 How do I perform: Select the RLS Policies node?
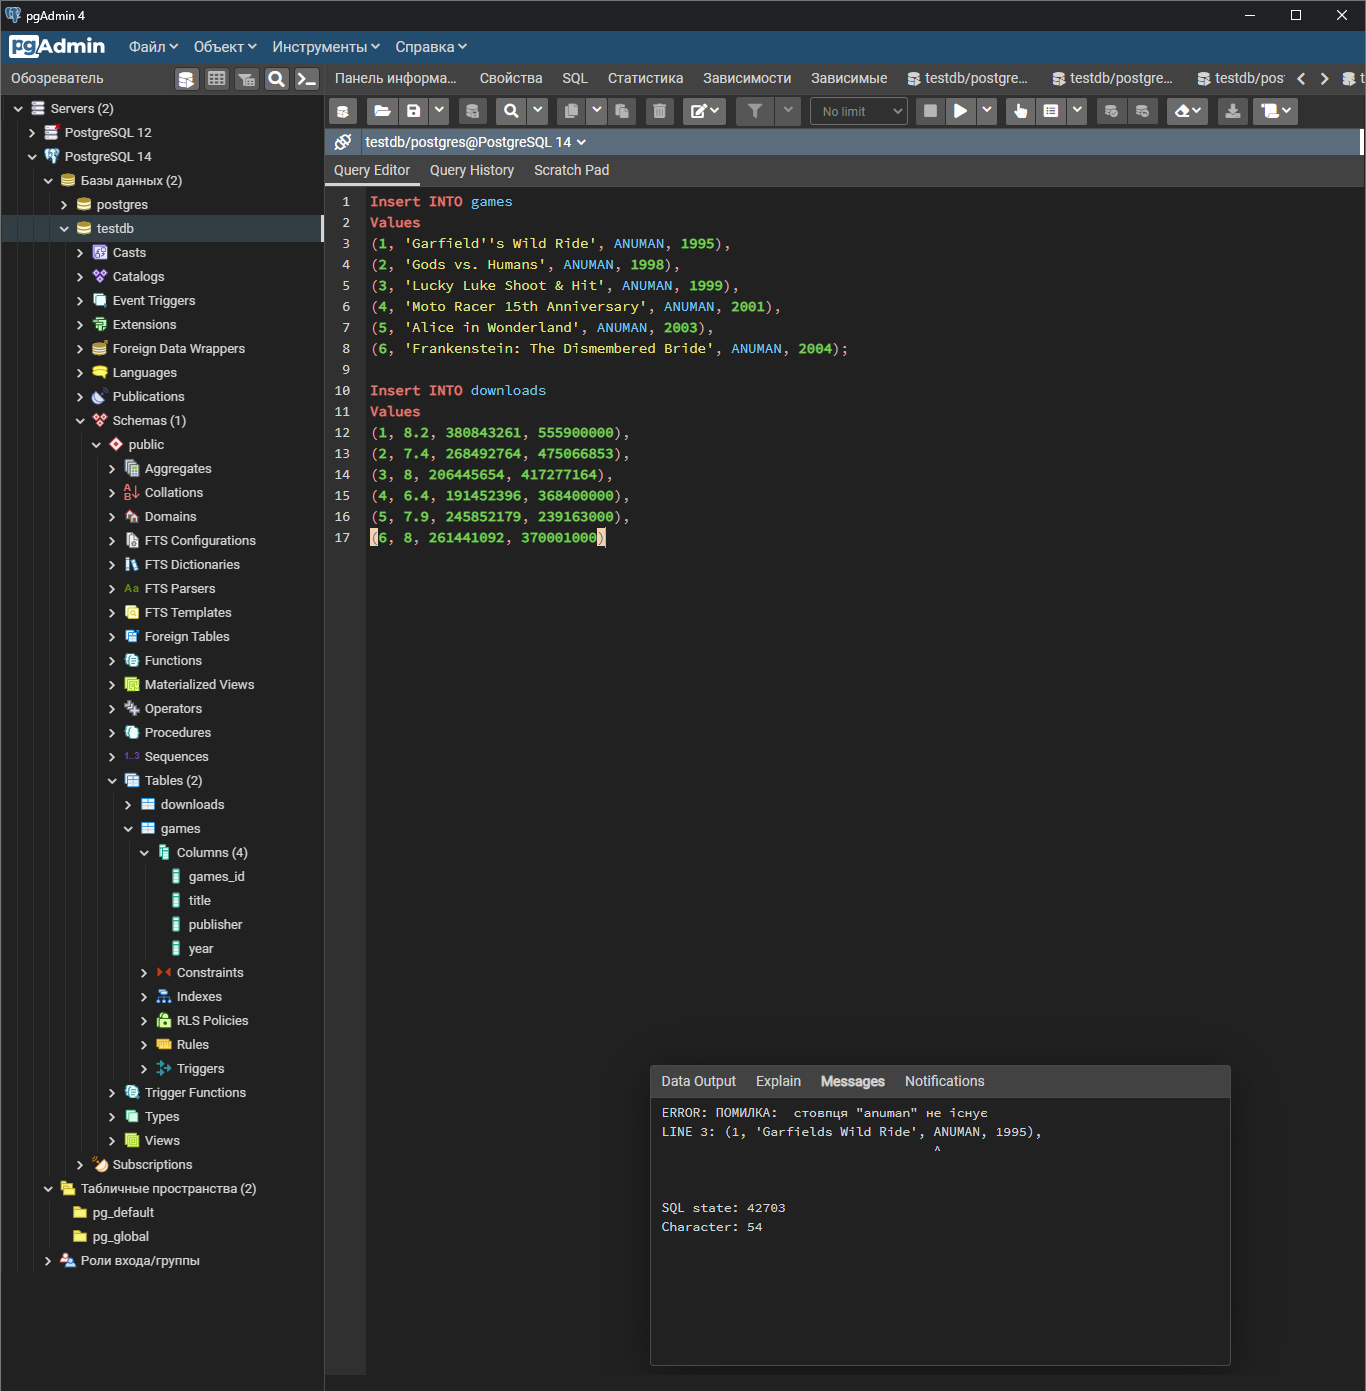click(212, 1021)
